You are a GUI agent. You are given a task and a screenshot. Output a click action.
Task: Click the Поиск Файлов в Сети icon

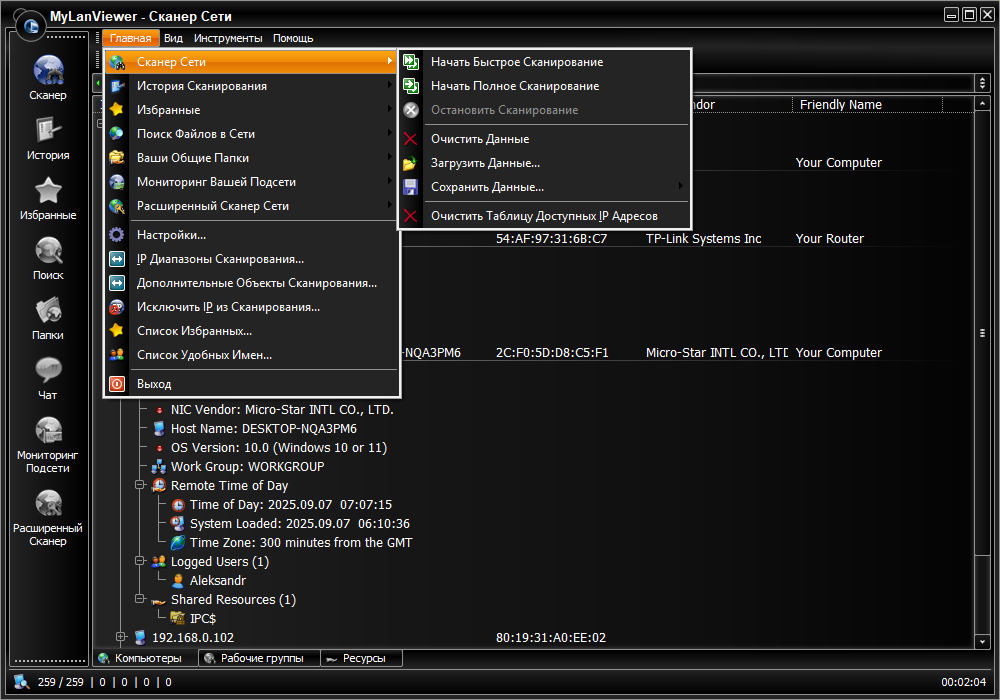pos(117,134)
